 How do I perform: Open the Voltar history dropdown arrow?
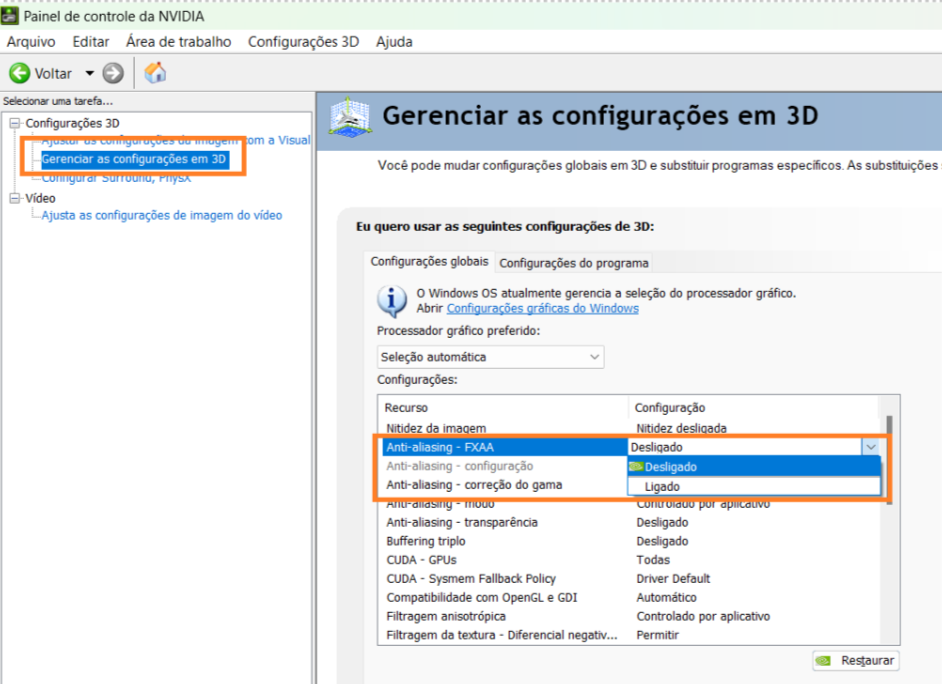pos(89,73)
